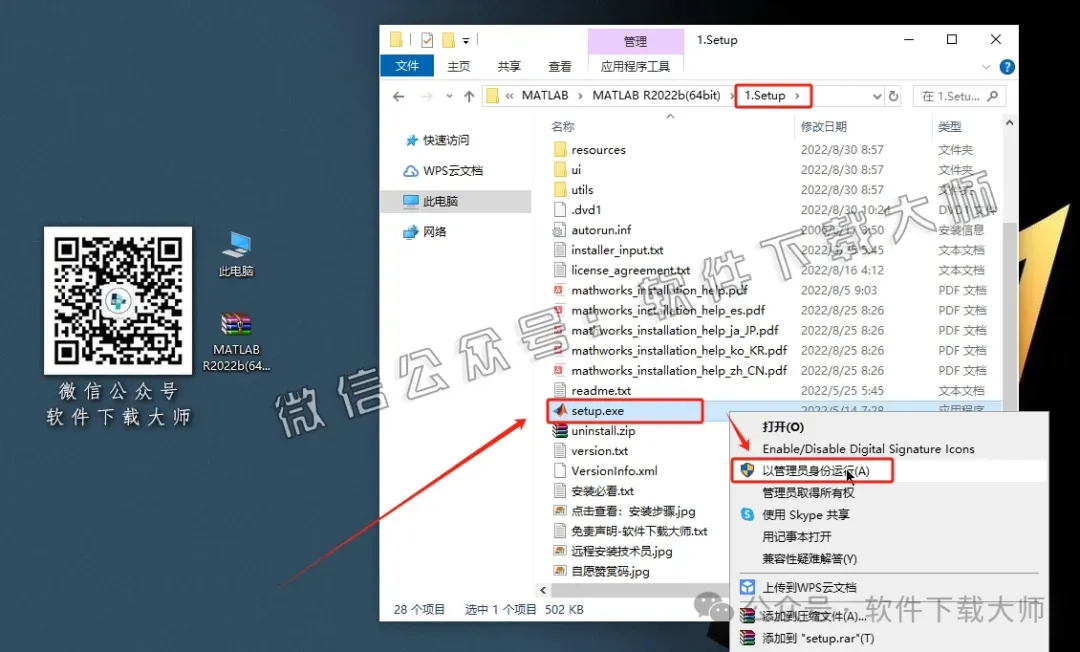This screenshot has width=1080, height=652.
Task: Expand the address bar history dropdown
Action: pos(877,96)
